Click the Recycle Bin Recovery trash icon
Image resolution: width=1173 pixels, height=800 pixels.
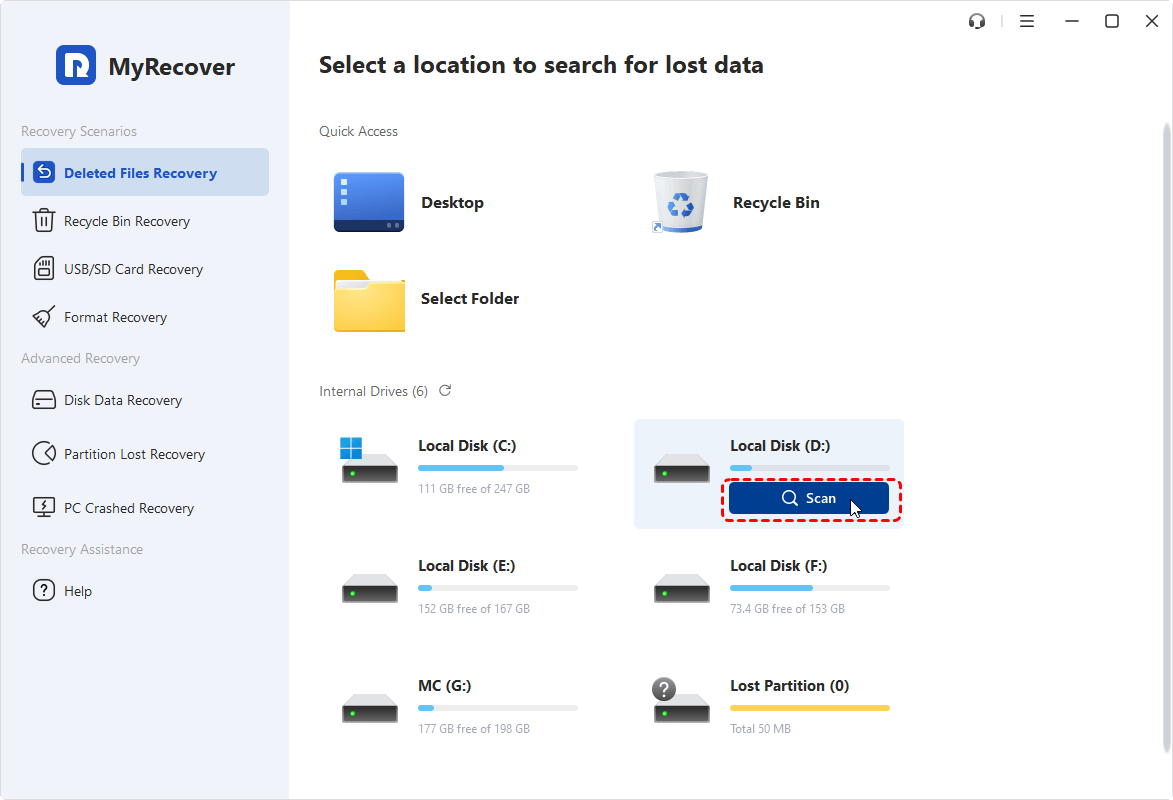(44, 221)
